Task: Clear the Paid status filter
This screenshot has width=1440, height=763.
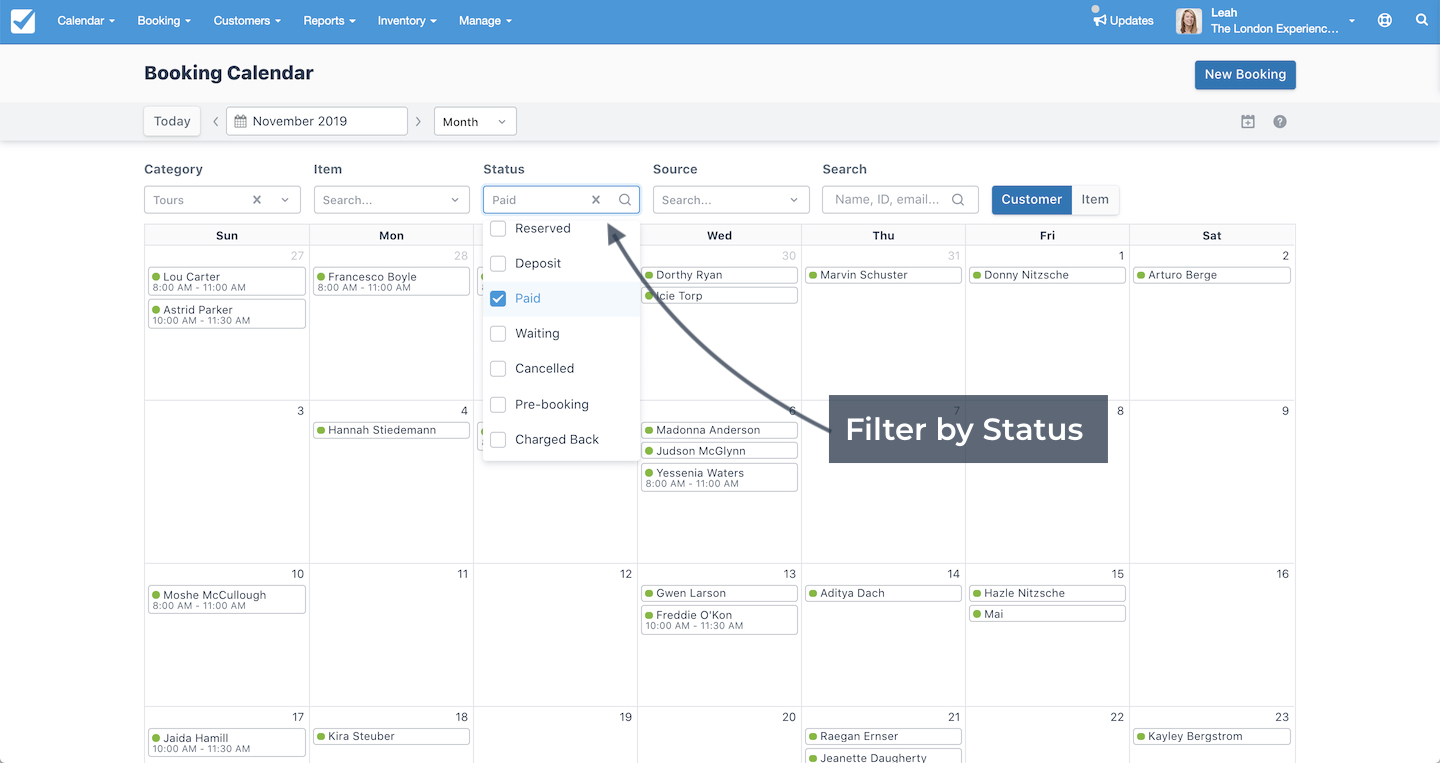Action: [x=596, y=200]
